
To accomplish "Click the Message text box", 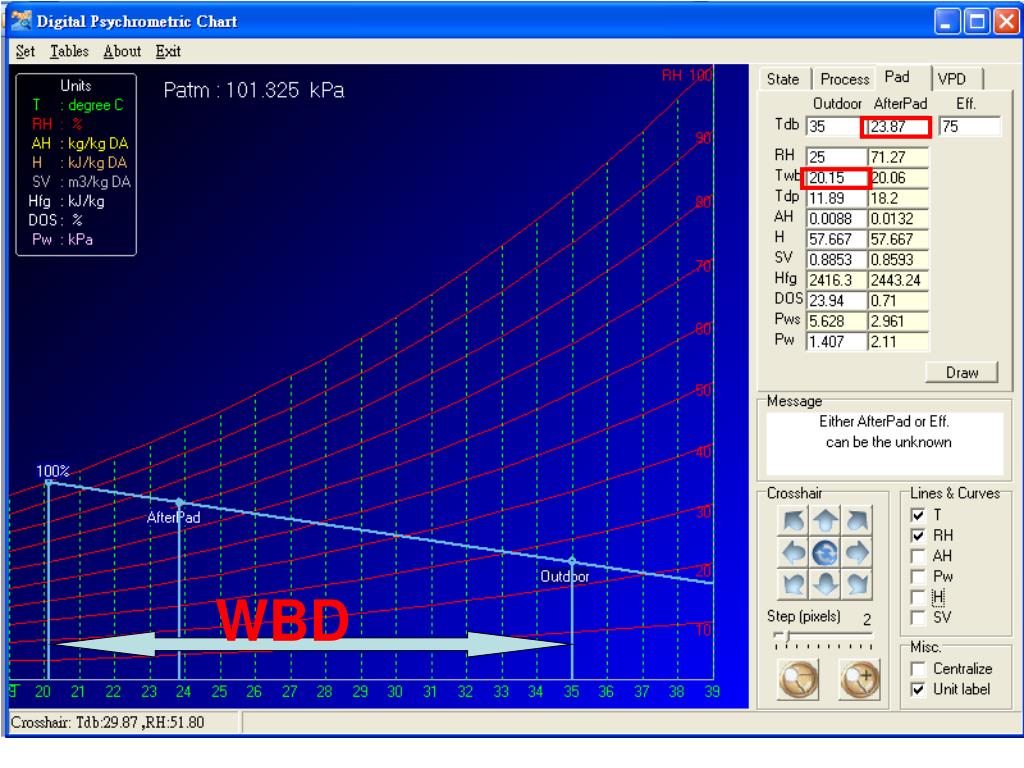I will [x=884, y=443].
